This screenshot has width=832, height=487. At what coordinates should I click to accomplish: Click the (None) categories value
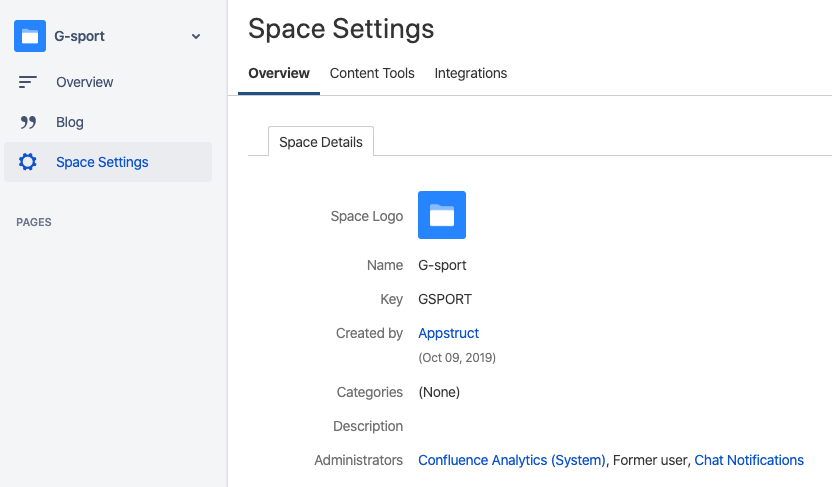point(439,392)
